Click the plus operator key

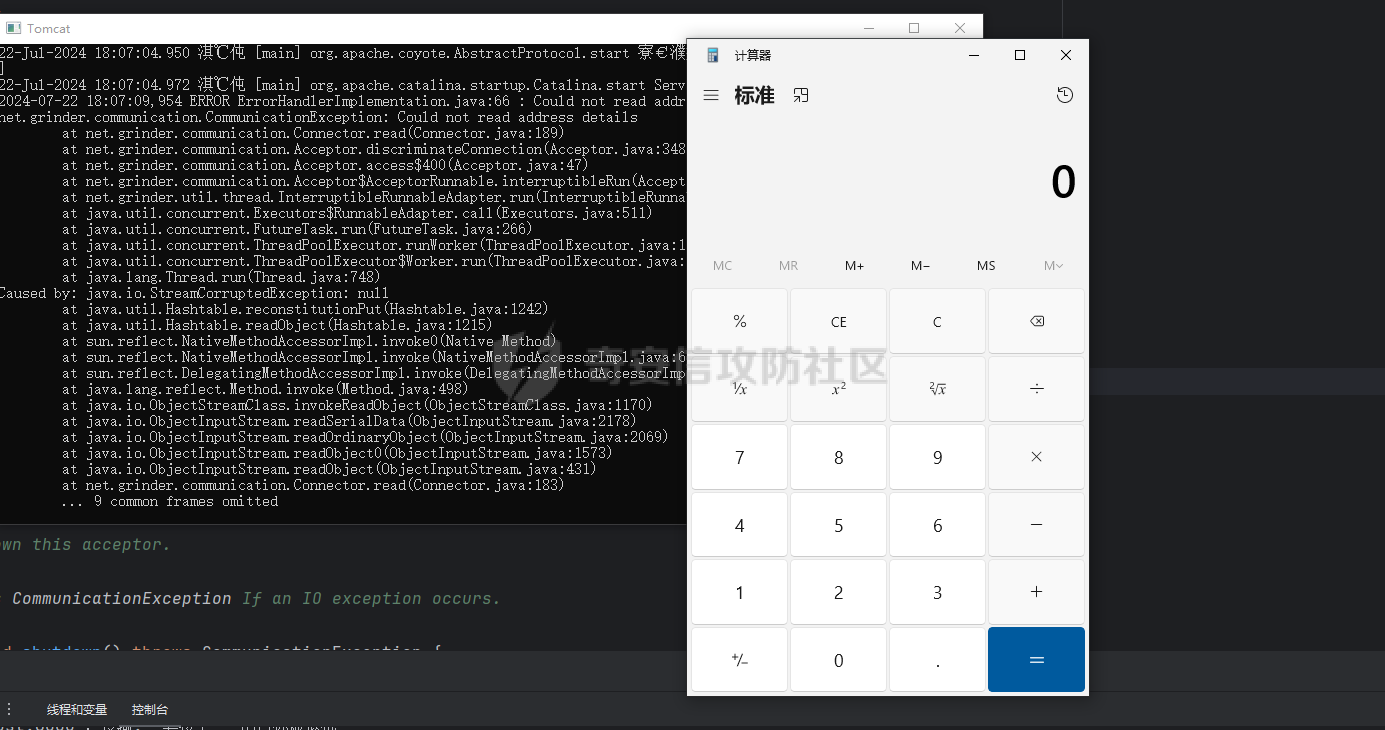(x=1036, y=592)
